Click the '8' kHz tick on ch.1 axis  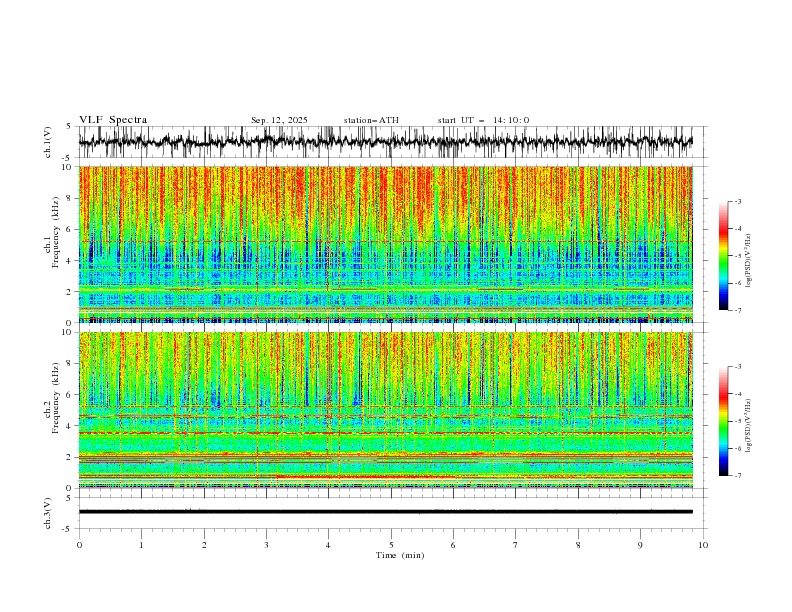[70, 198]
